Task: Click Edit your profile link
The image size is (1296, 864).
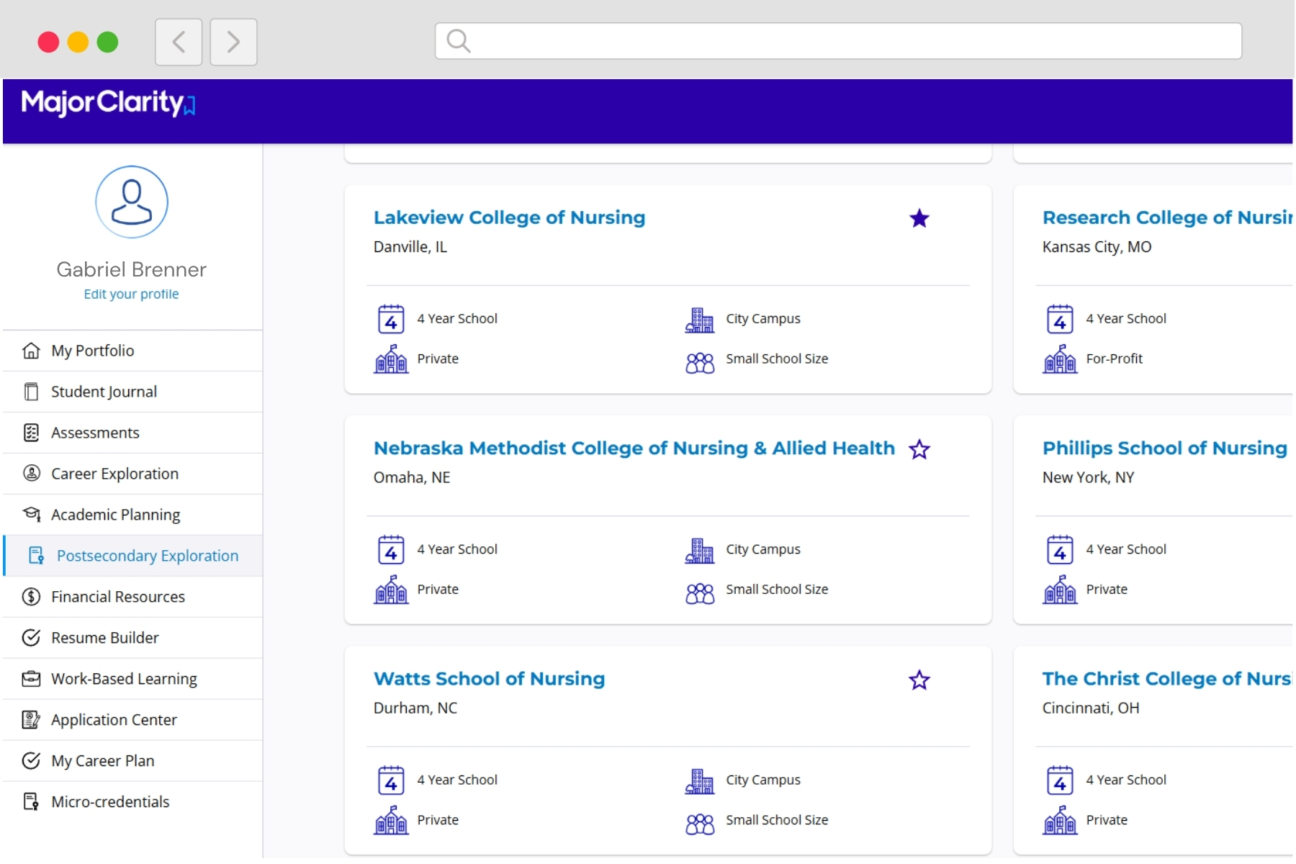Action: (x=131, y=294)
